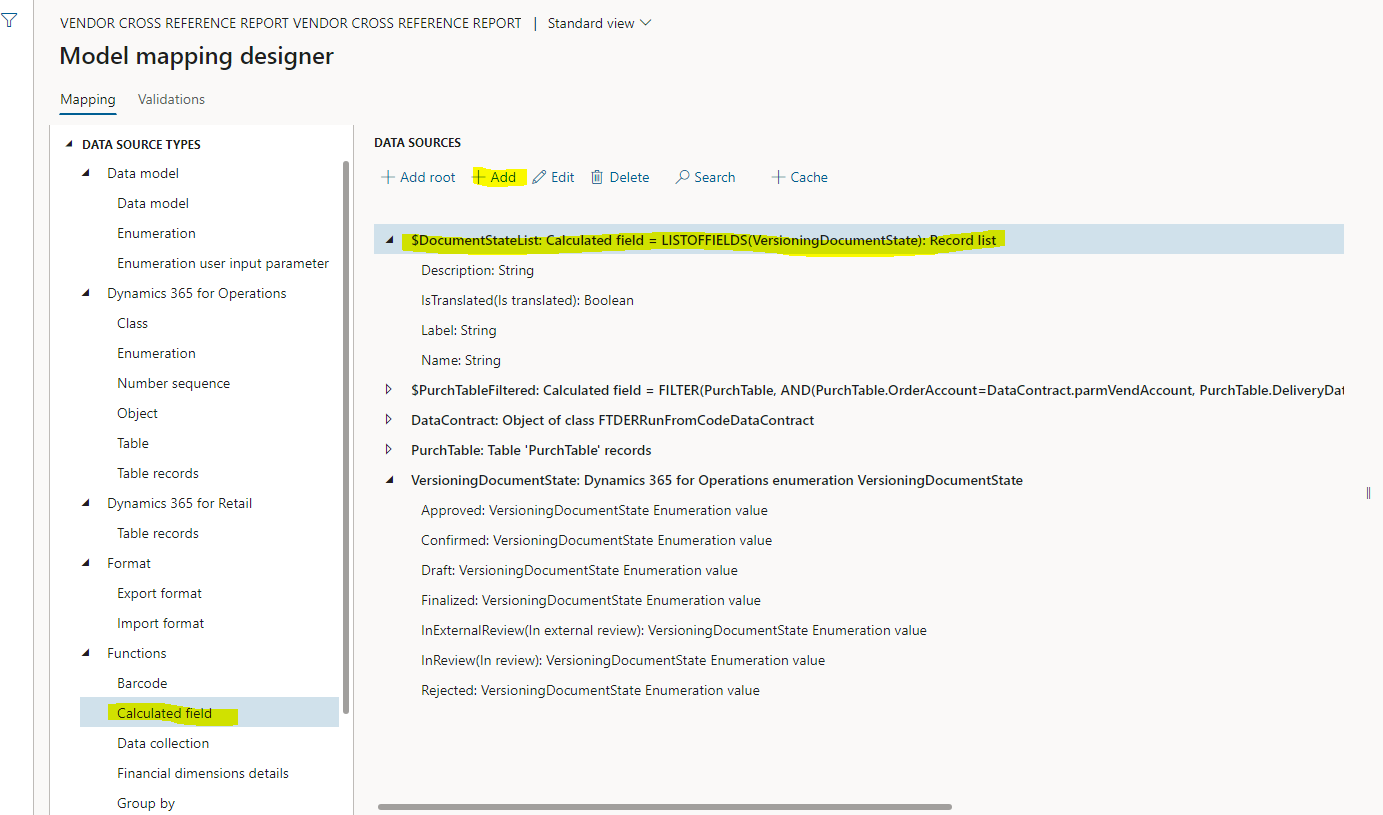The height and width of the screenshot is (815, 1383).
Task: Click the Edit pencil icon
Action: pyautogui.click(x=538, y=176)
